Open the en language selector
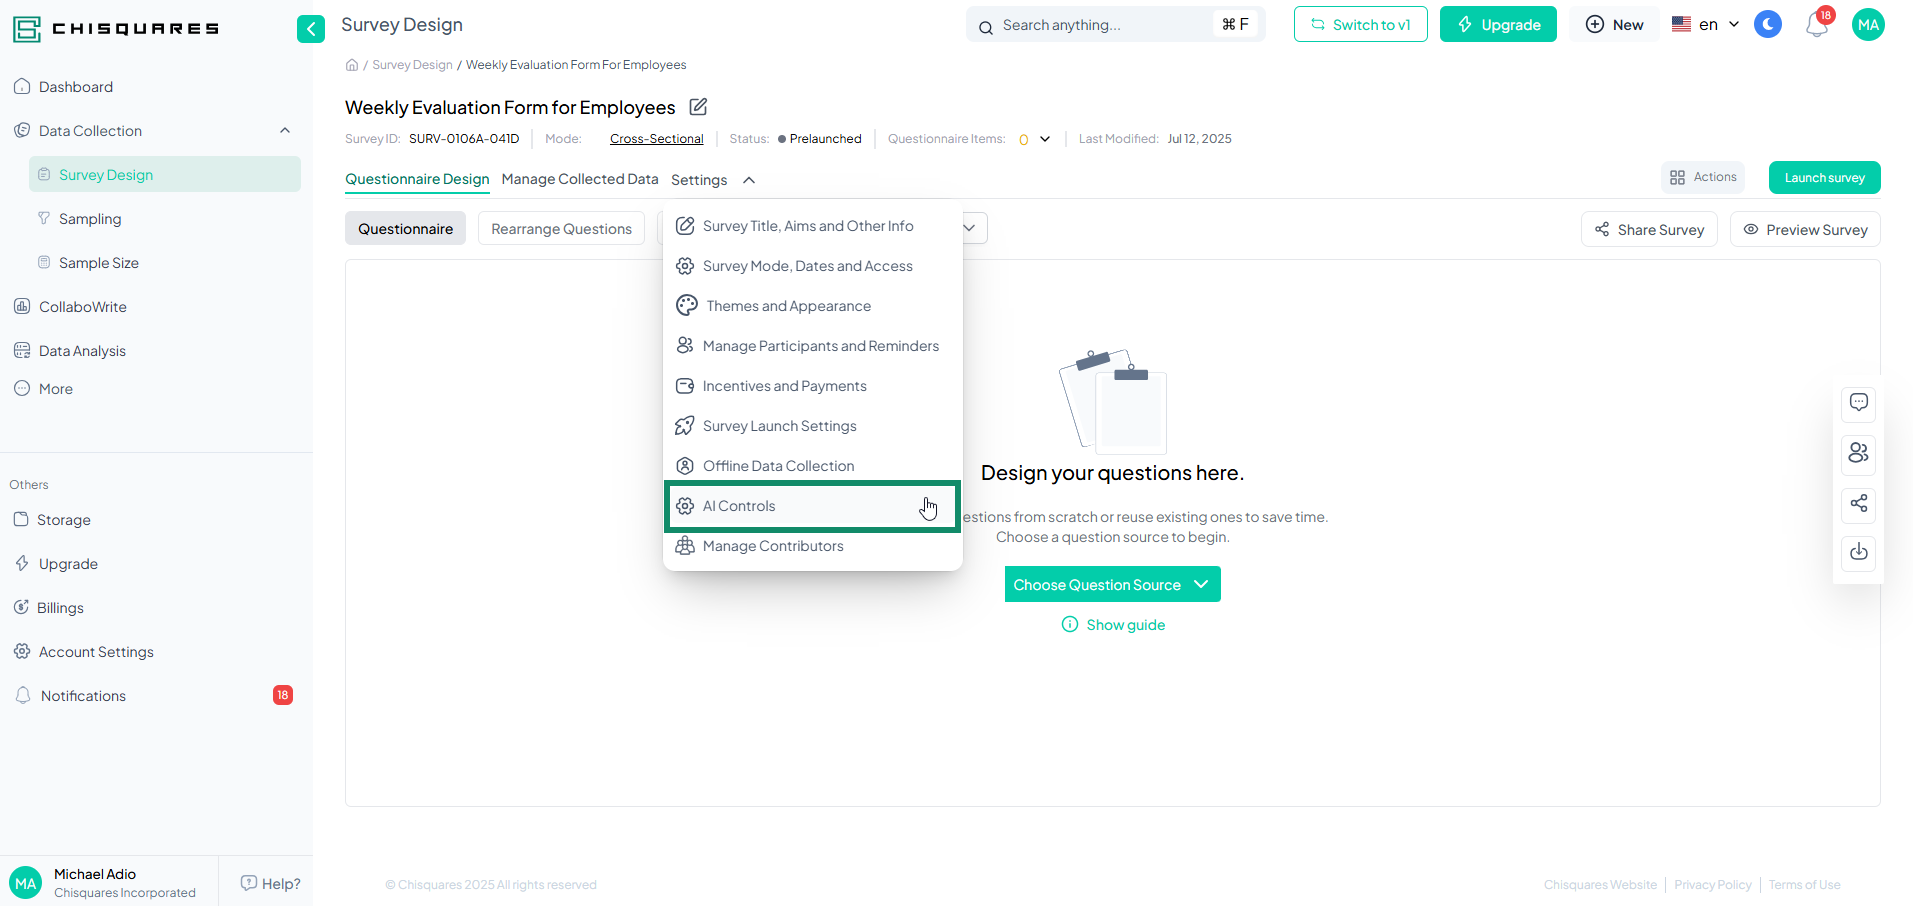Viewport: 1913px width, 906px height. tap(1706, 25)
